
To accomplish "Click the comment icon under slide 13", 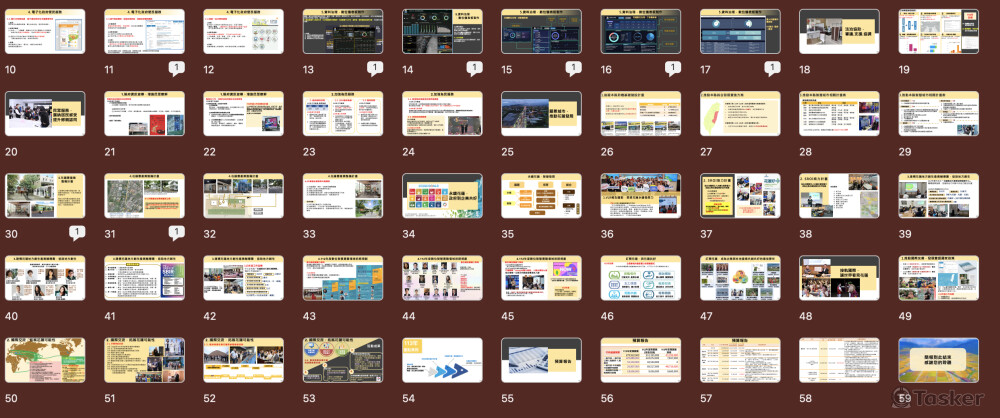I will [374, 68].
